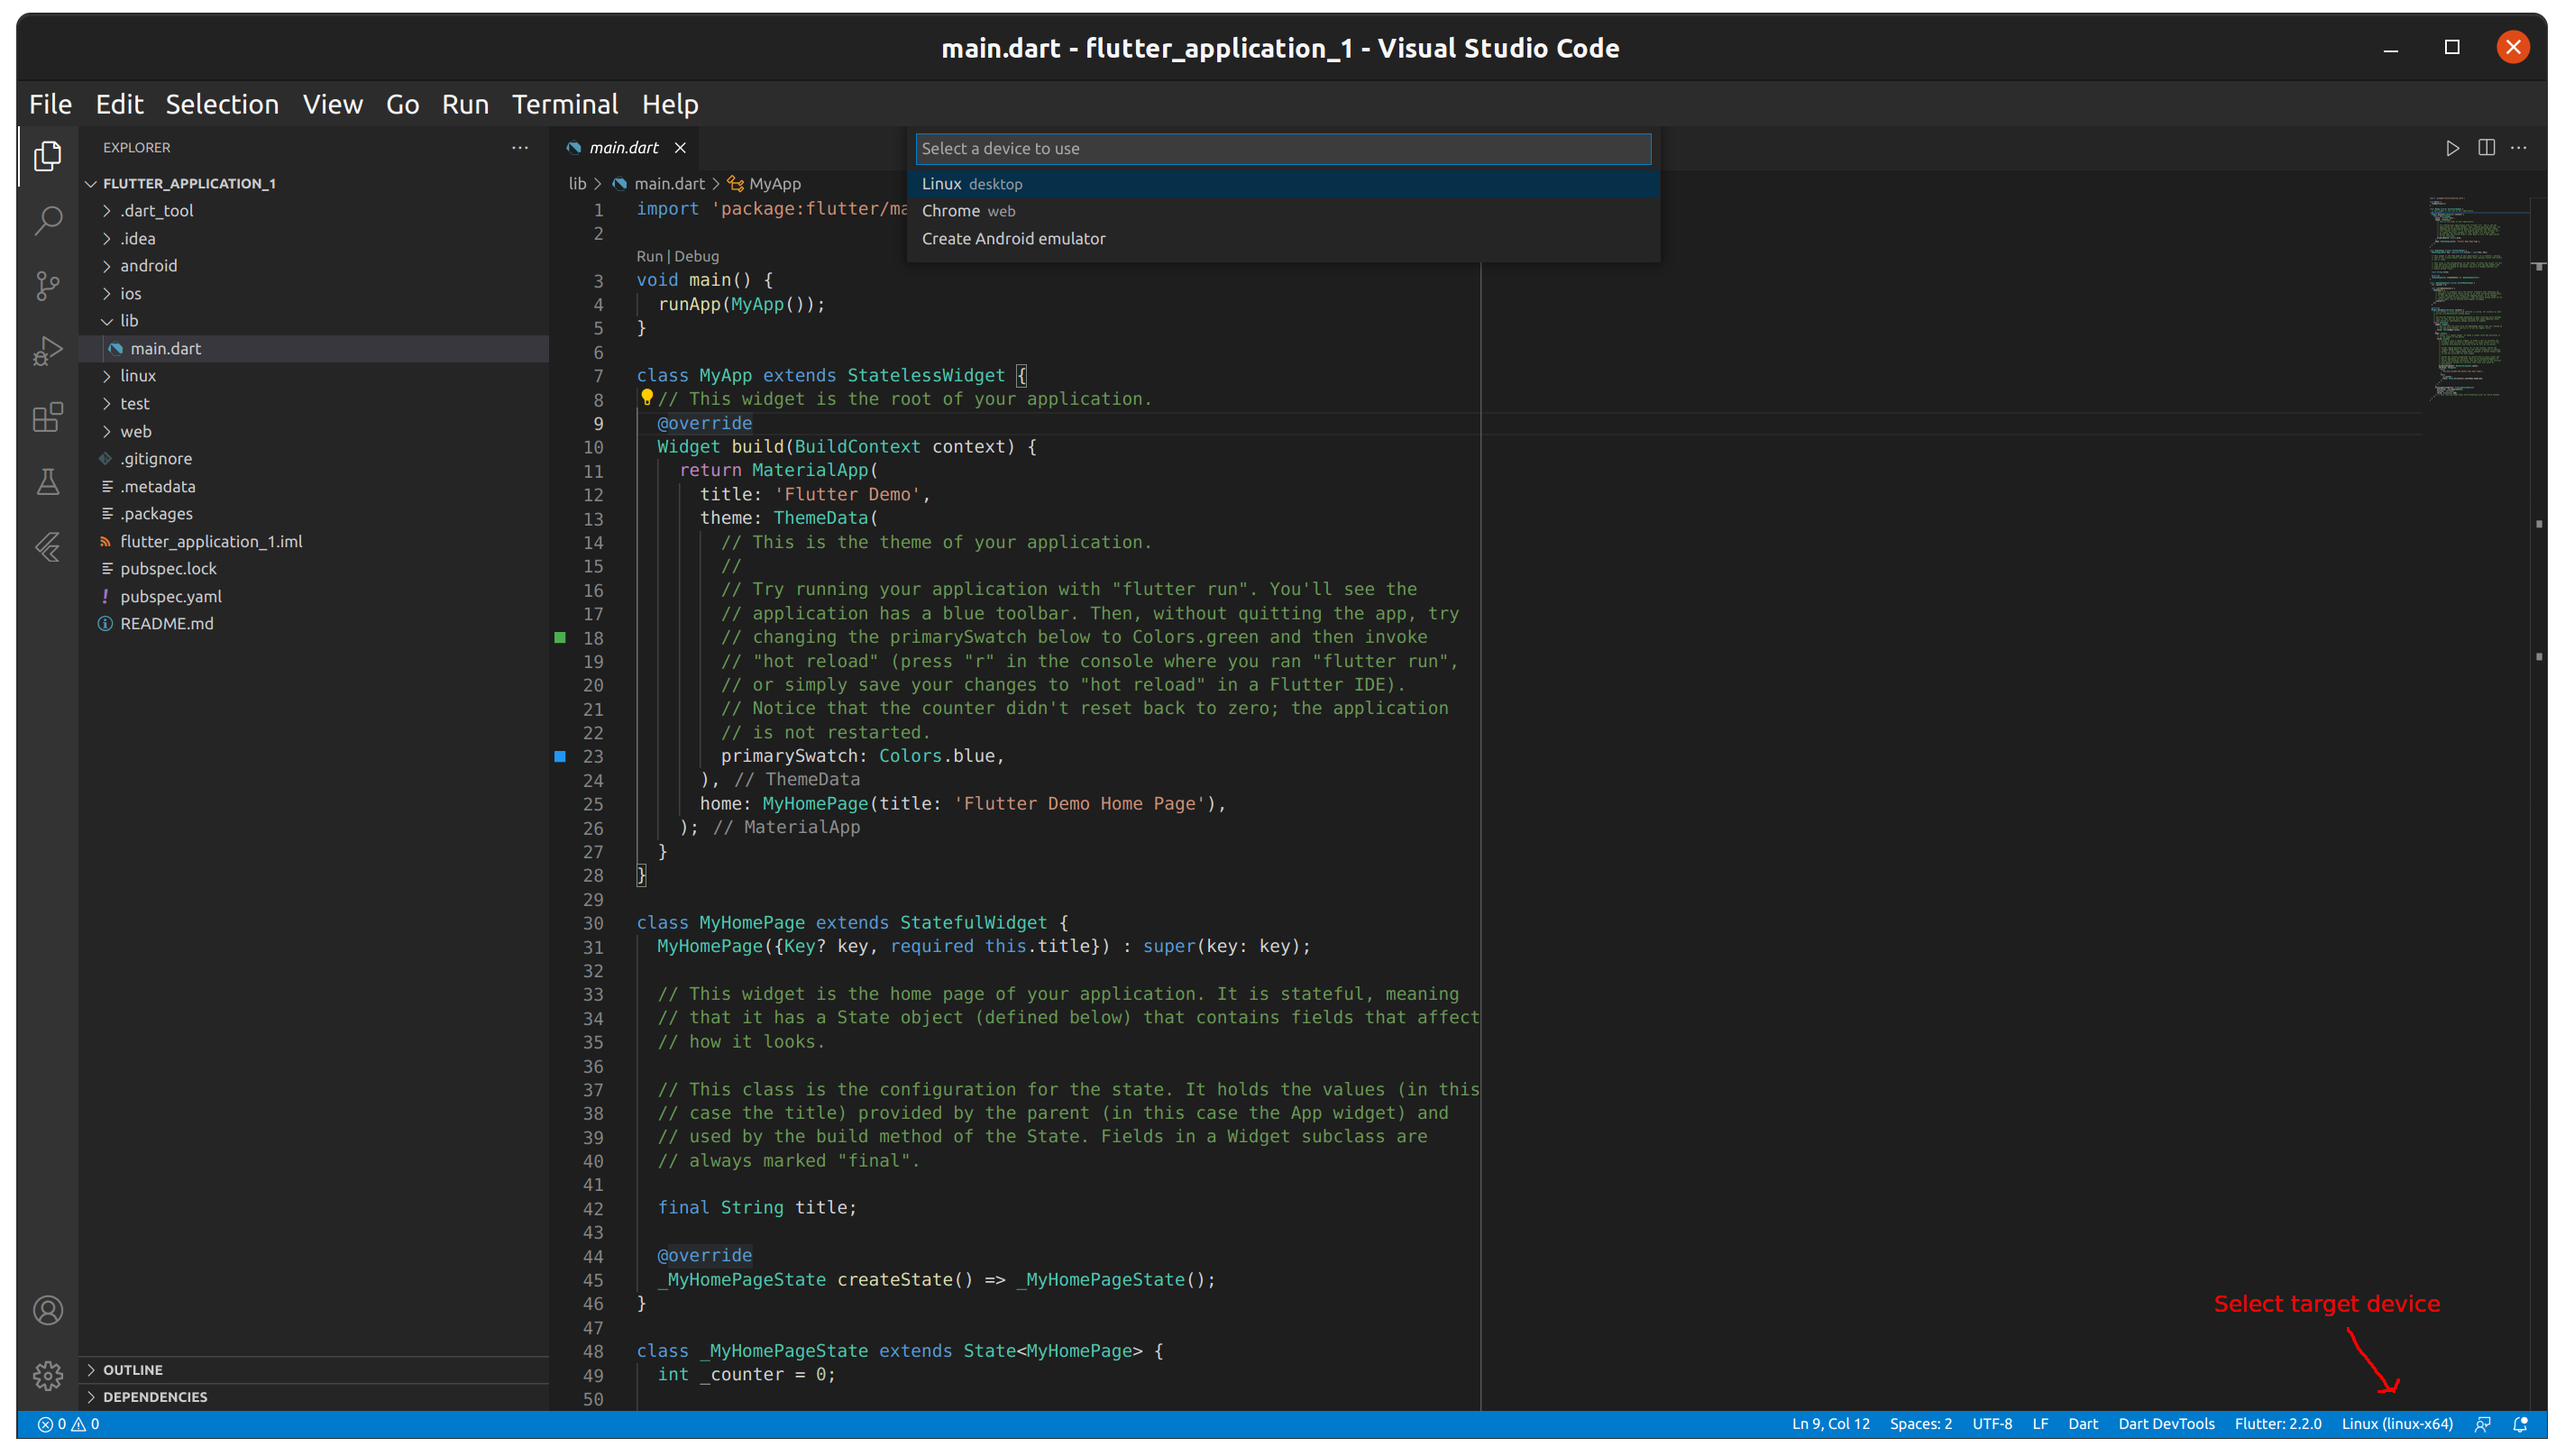Click the Split Editor icon
Viewport: 2565px width, 1456px height.
[x=2486, y=148]
